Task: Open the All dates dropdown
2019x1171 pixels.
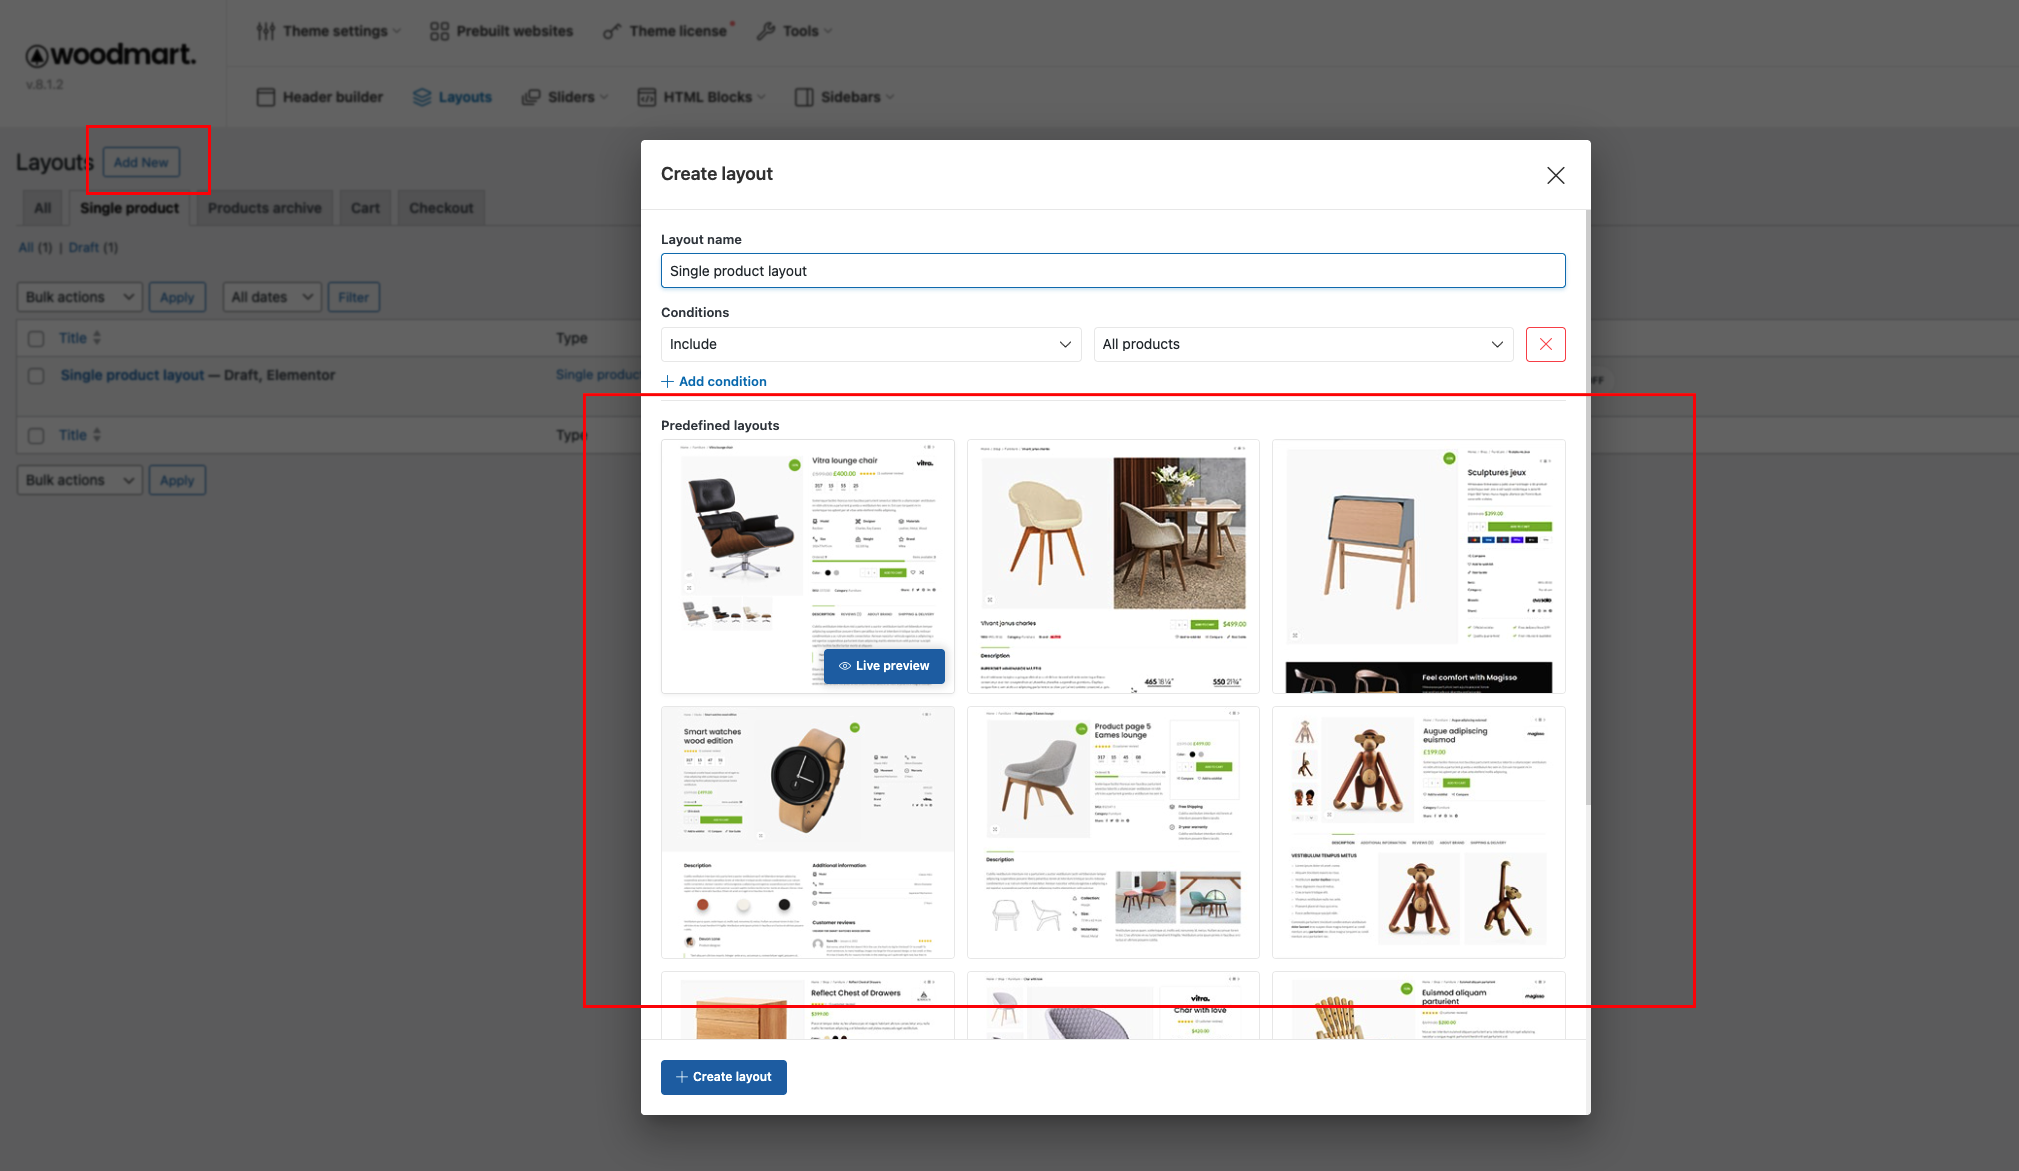Action: coord(272,297)
